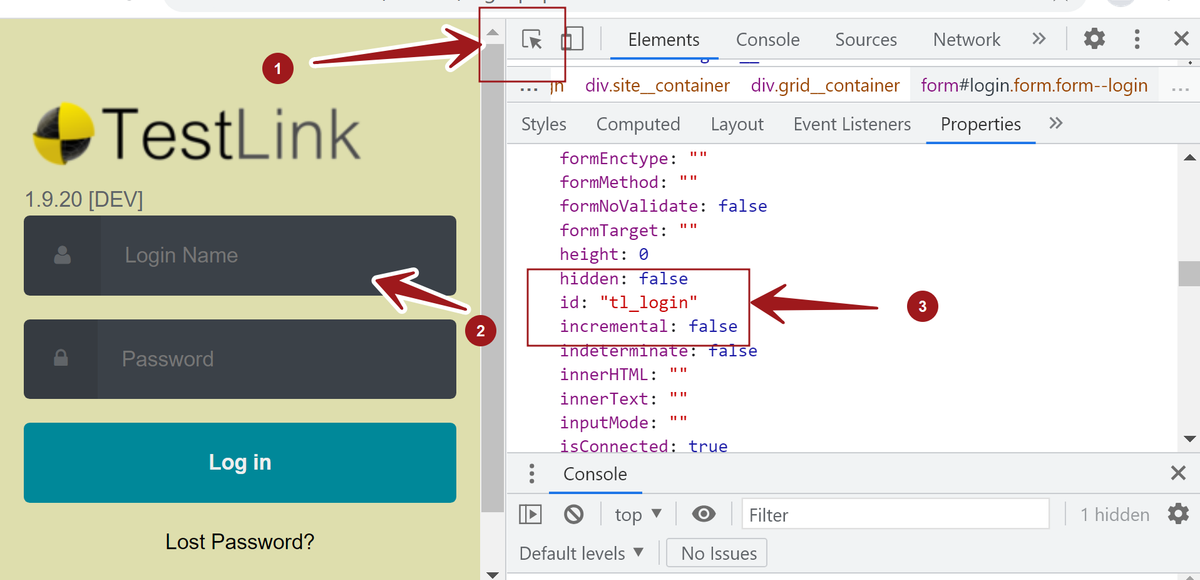The width and height of the screenshot is (1200, 580).
Task: Click the formNoValidate: false property
Action: [x=663, y=206]
